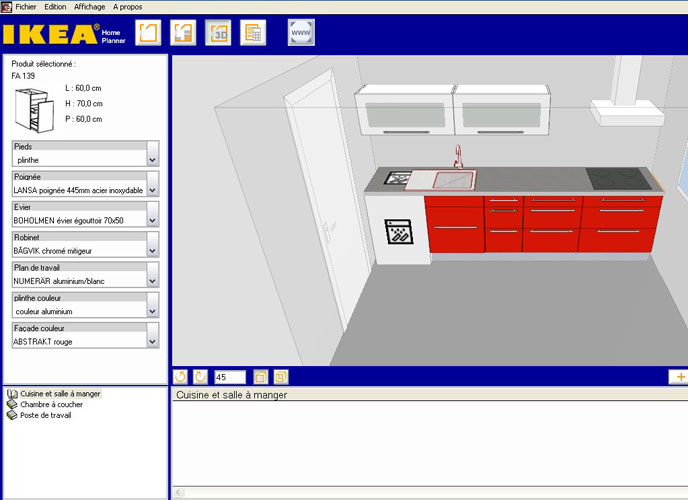Expand the Plan de travail dropdown arrow
Screen dimensions: 688x500
click(x=153, y=275)
